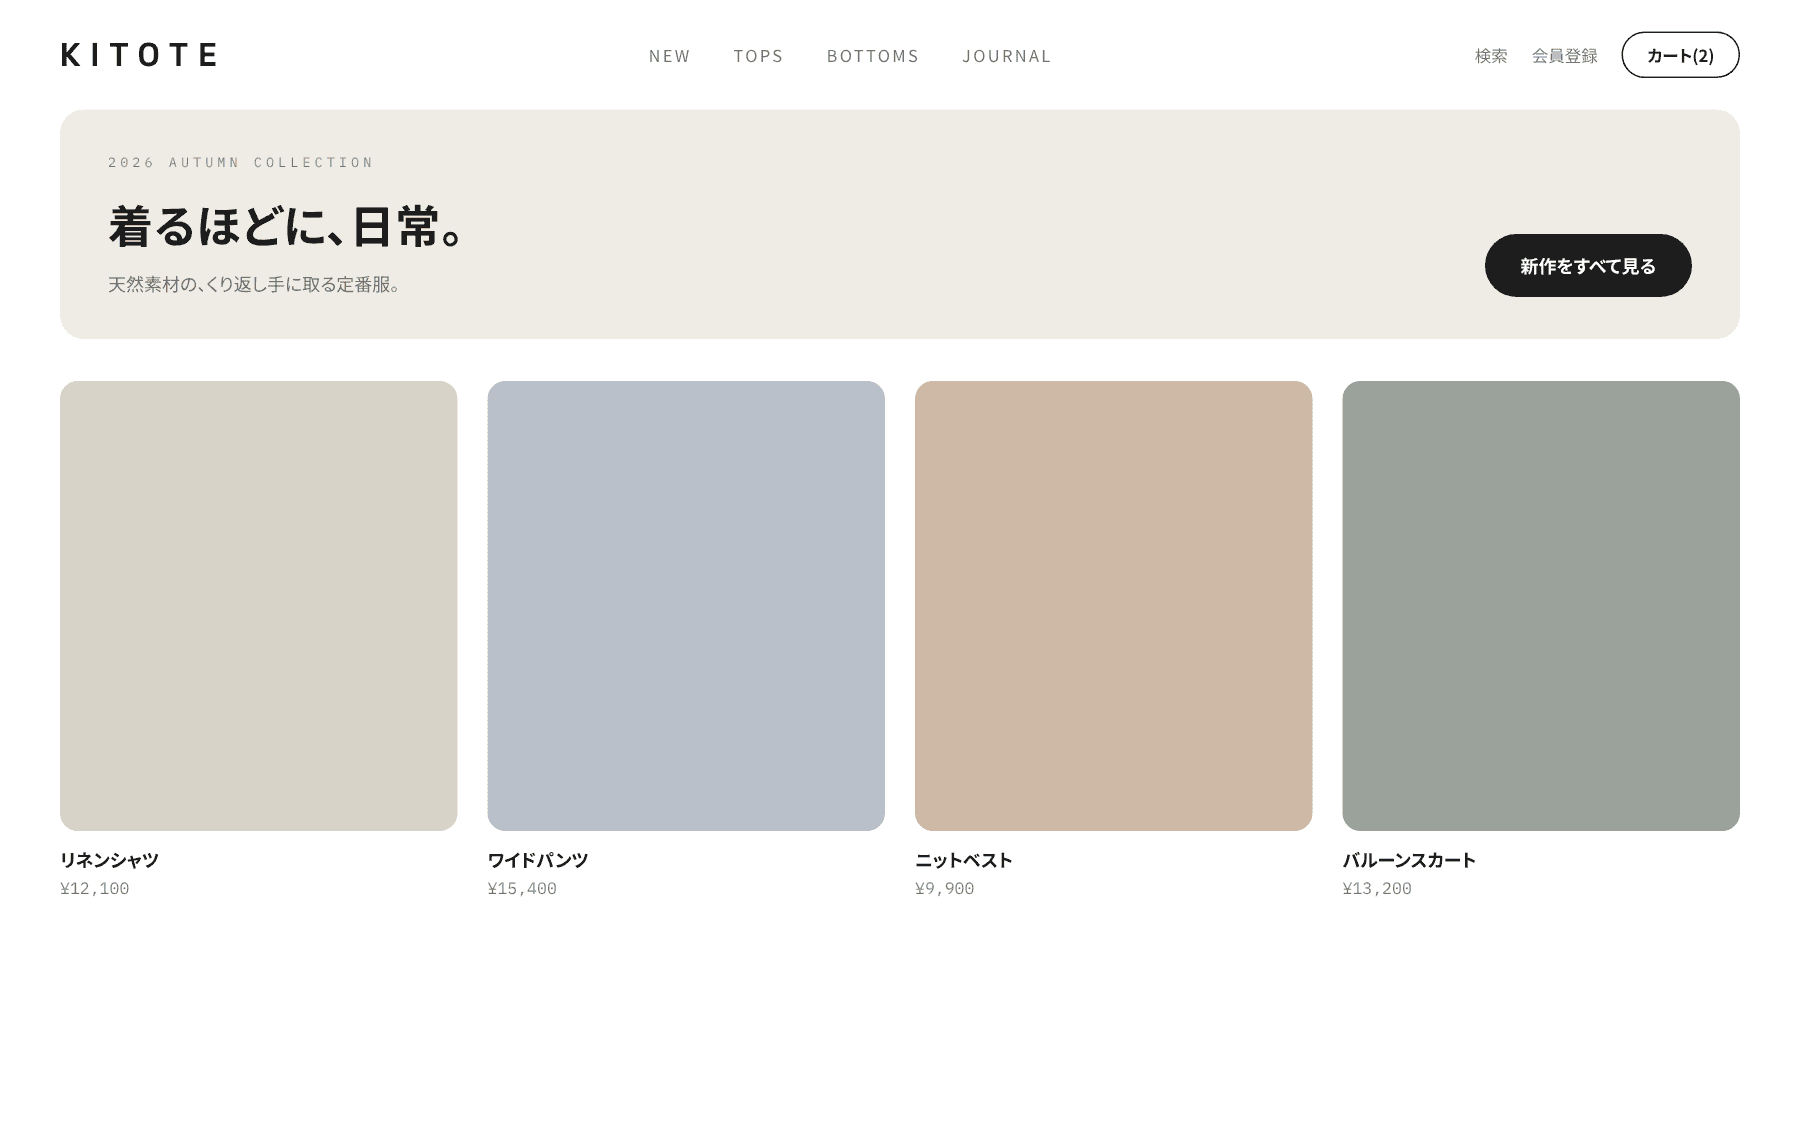Image resolution: width=1800 pixels, height=1125 pixels.
Task: Select the ニットベスト product name
Action: point(964,860)
